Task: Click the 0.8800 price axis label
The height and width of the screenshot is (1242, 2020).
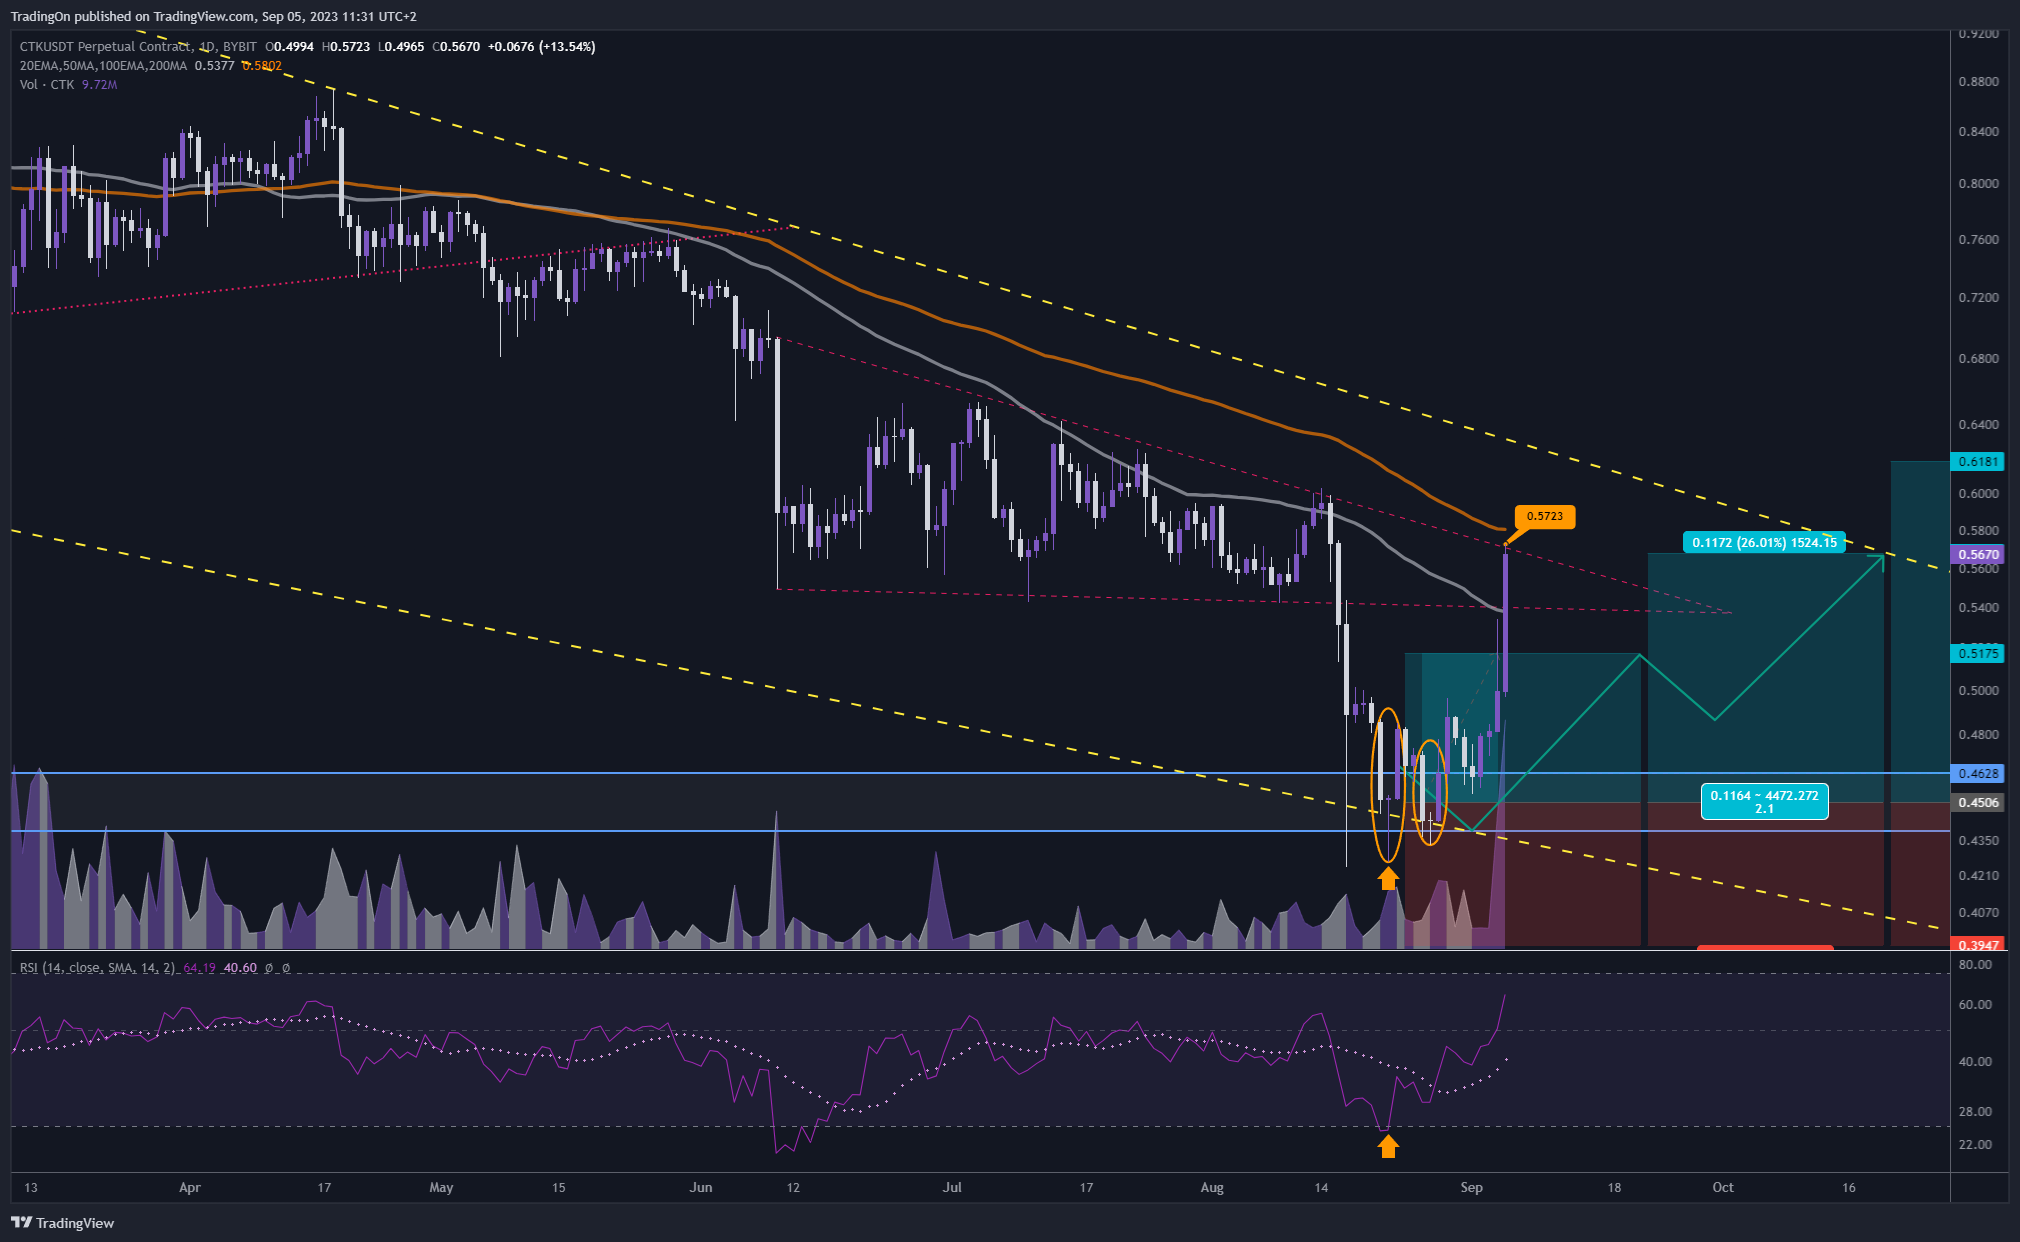Action: pyautogui.click(x=1978, y=82)
